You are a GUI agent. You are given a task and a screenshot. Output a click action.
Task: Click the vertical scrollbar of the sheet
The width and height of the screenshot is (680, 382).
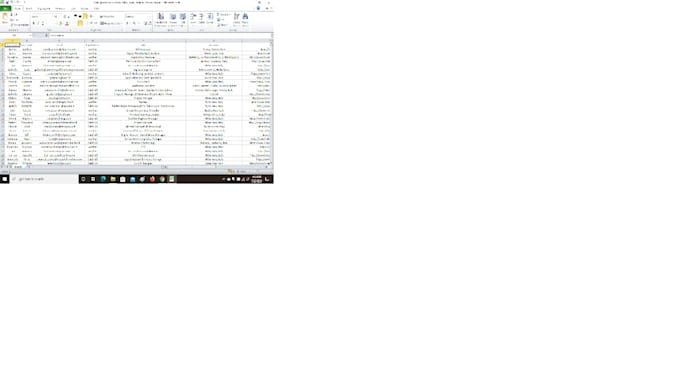(271, 102)
